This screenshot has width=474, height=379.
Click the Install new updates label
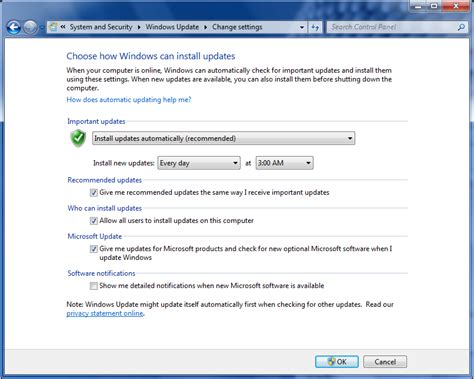click(x=124, y=163)
